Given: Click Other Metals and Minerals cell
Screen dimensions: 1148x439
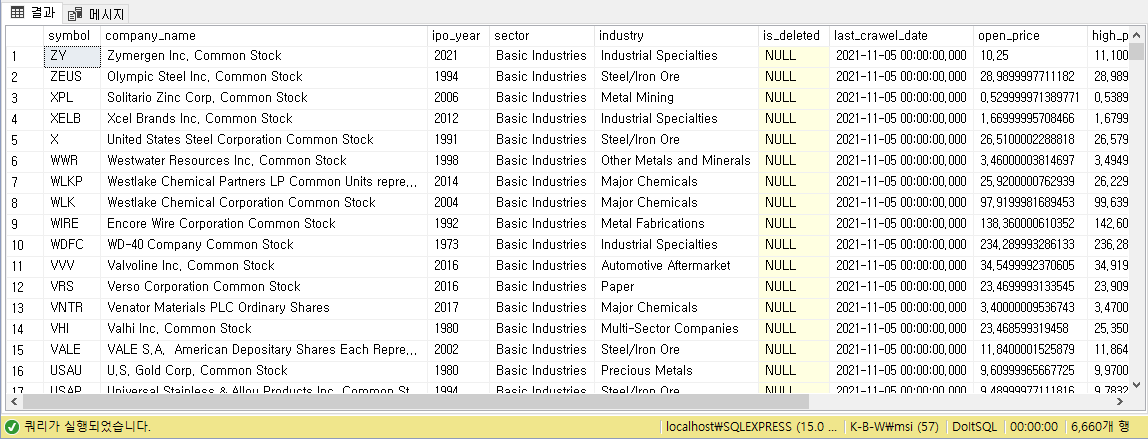Looking at the screenshot, I should (676, 160).
